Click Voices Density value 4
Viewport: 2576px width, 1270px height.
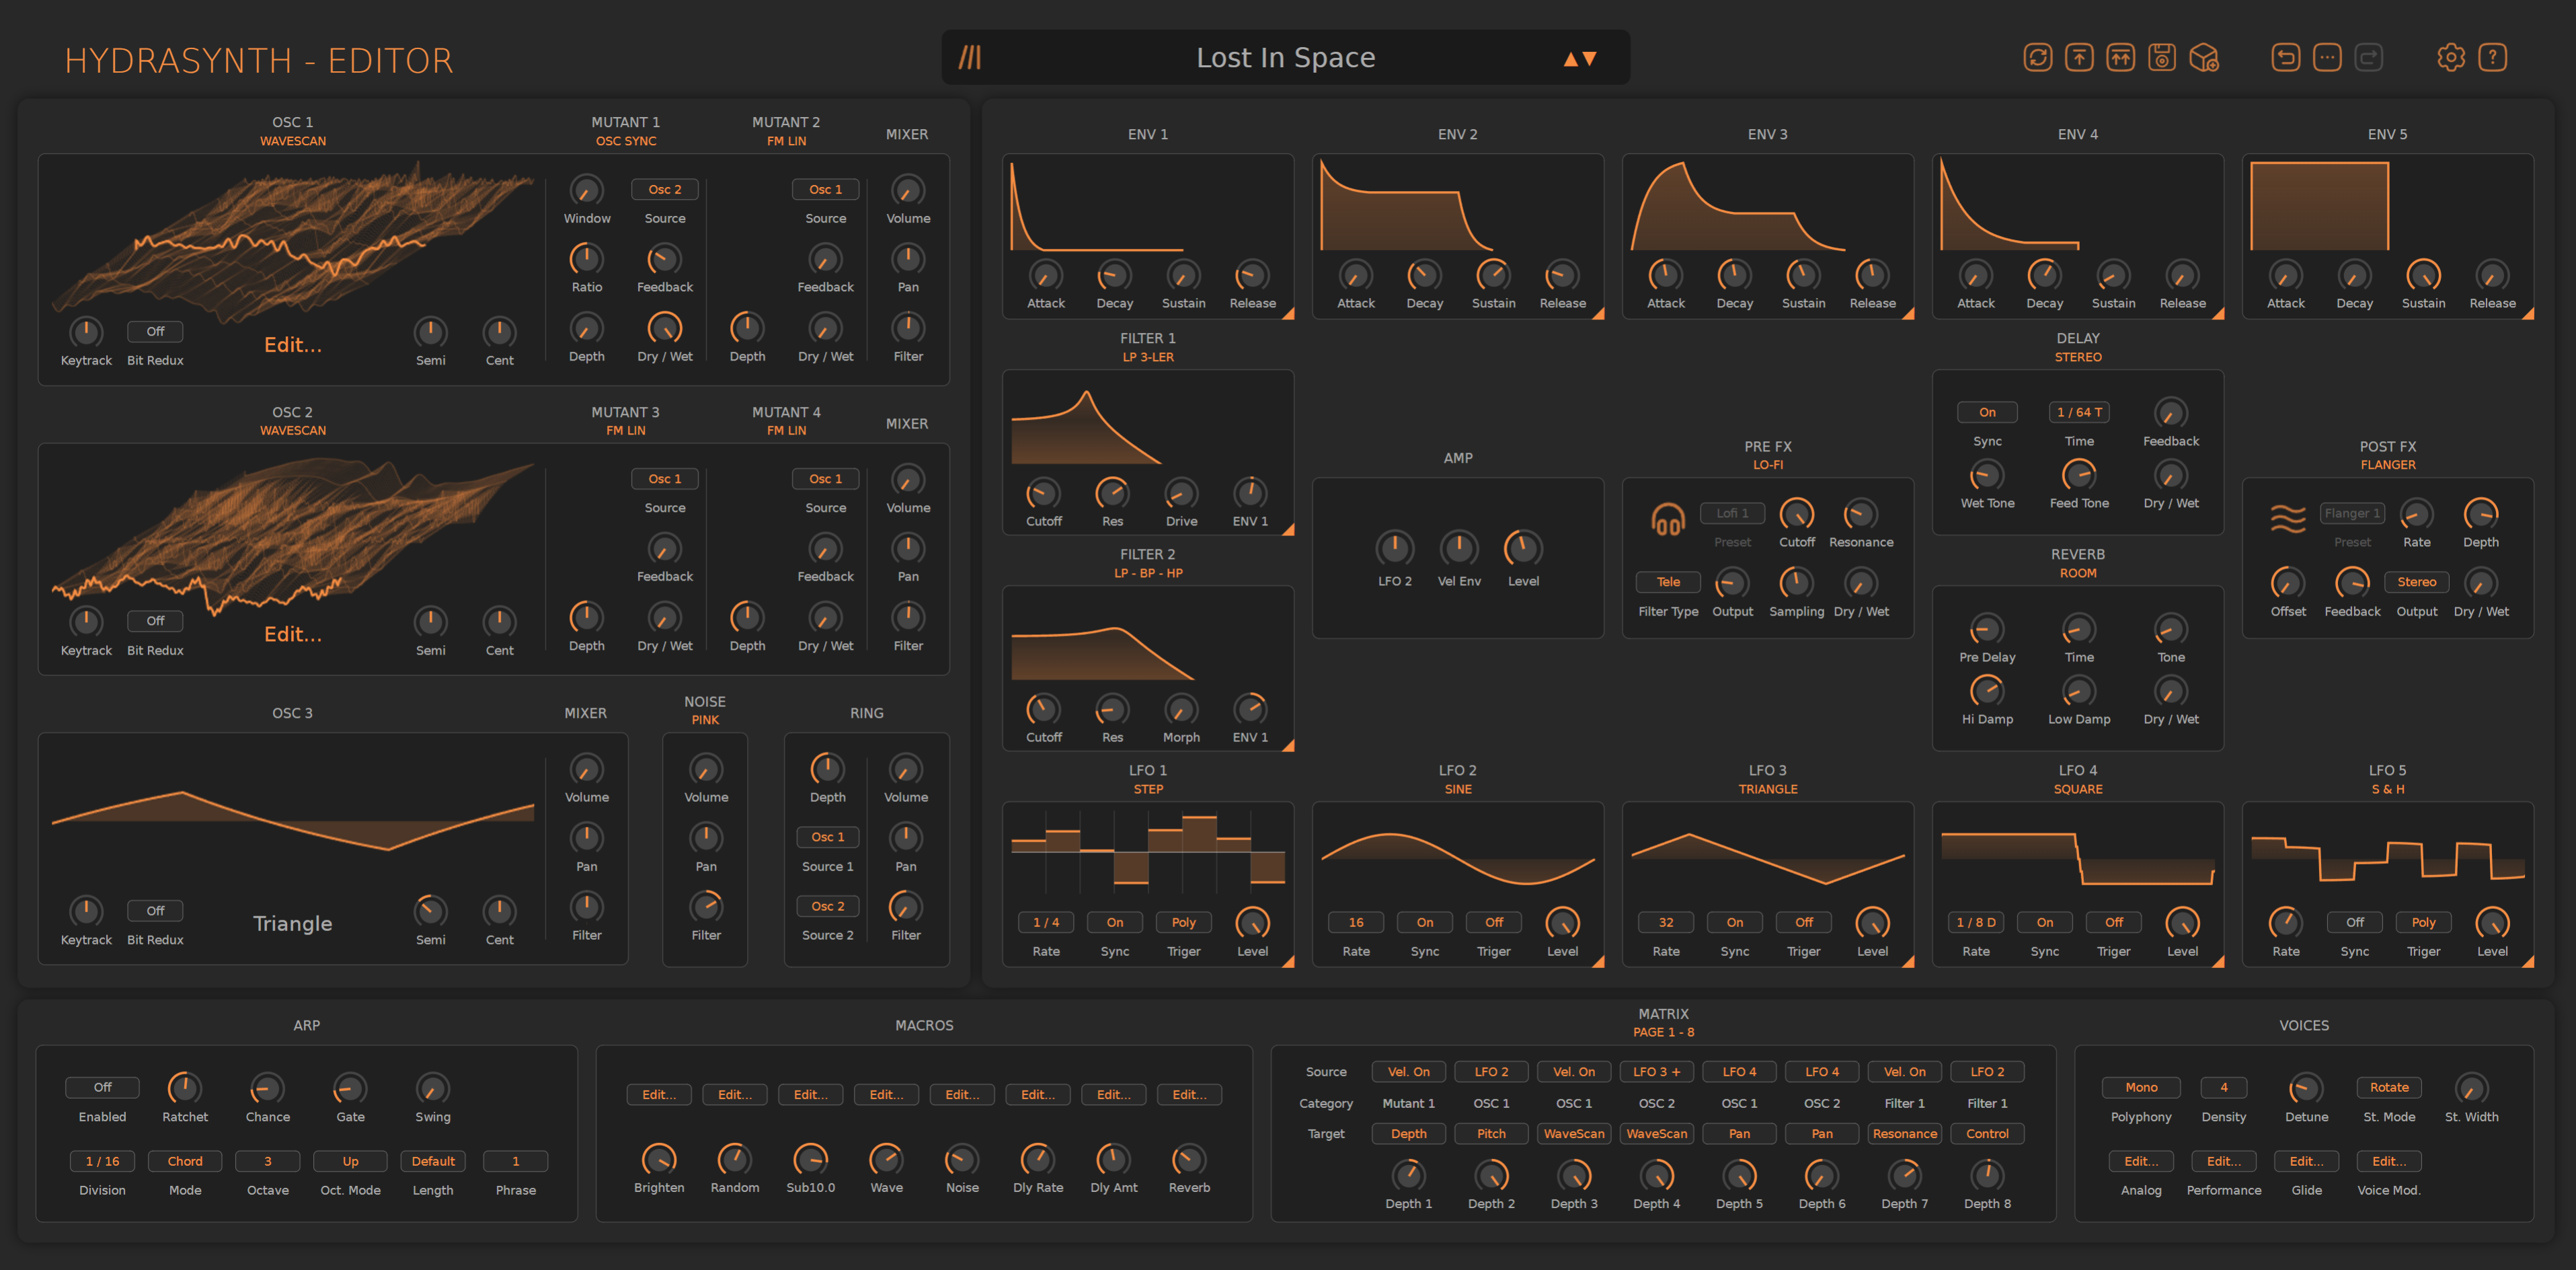pos(2223,1087)
